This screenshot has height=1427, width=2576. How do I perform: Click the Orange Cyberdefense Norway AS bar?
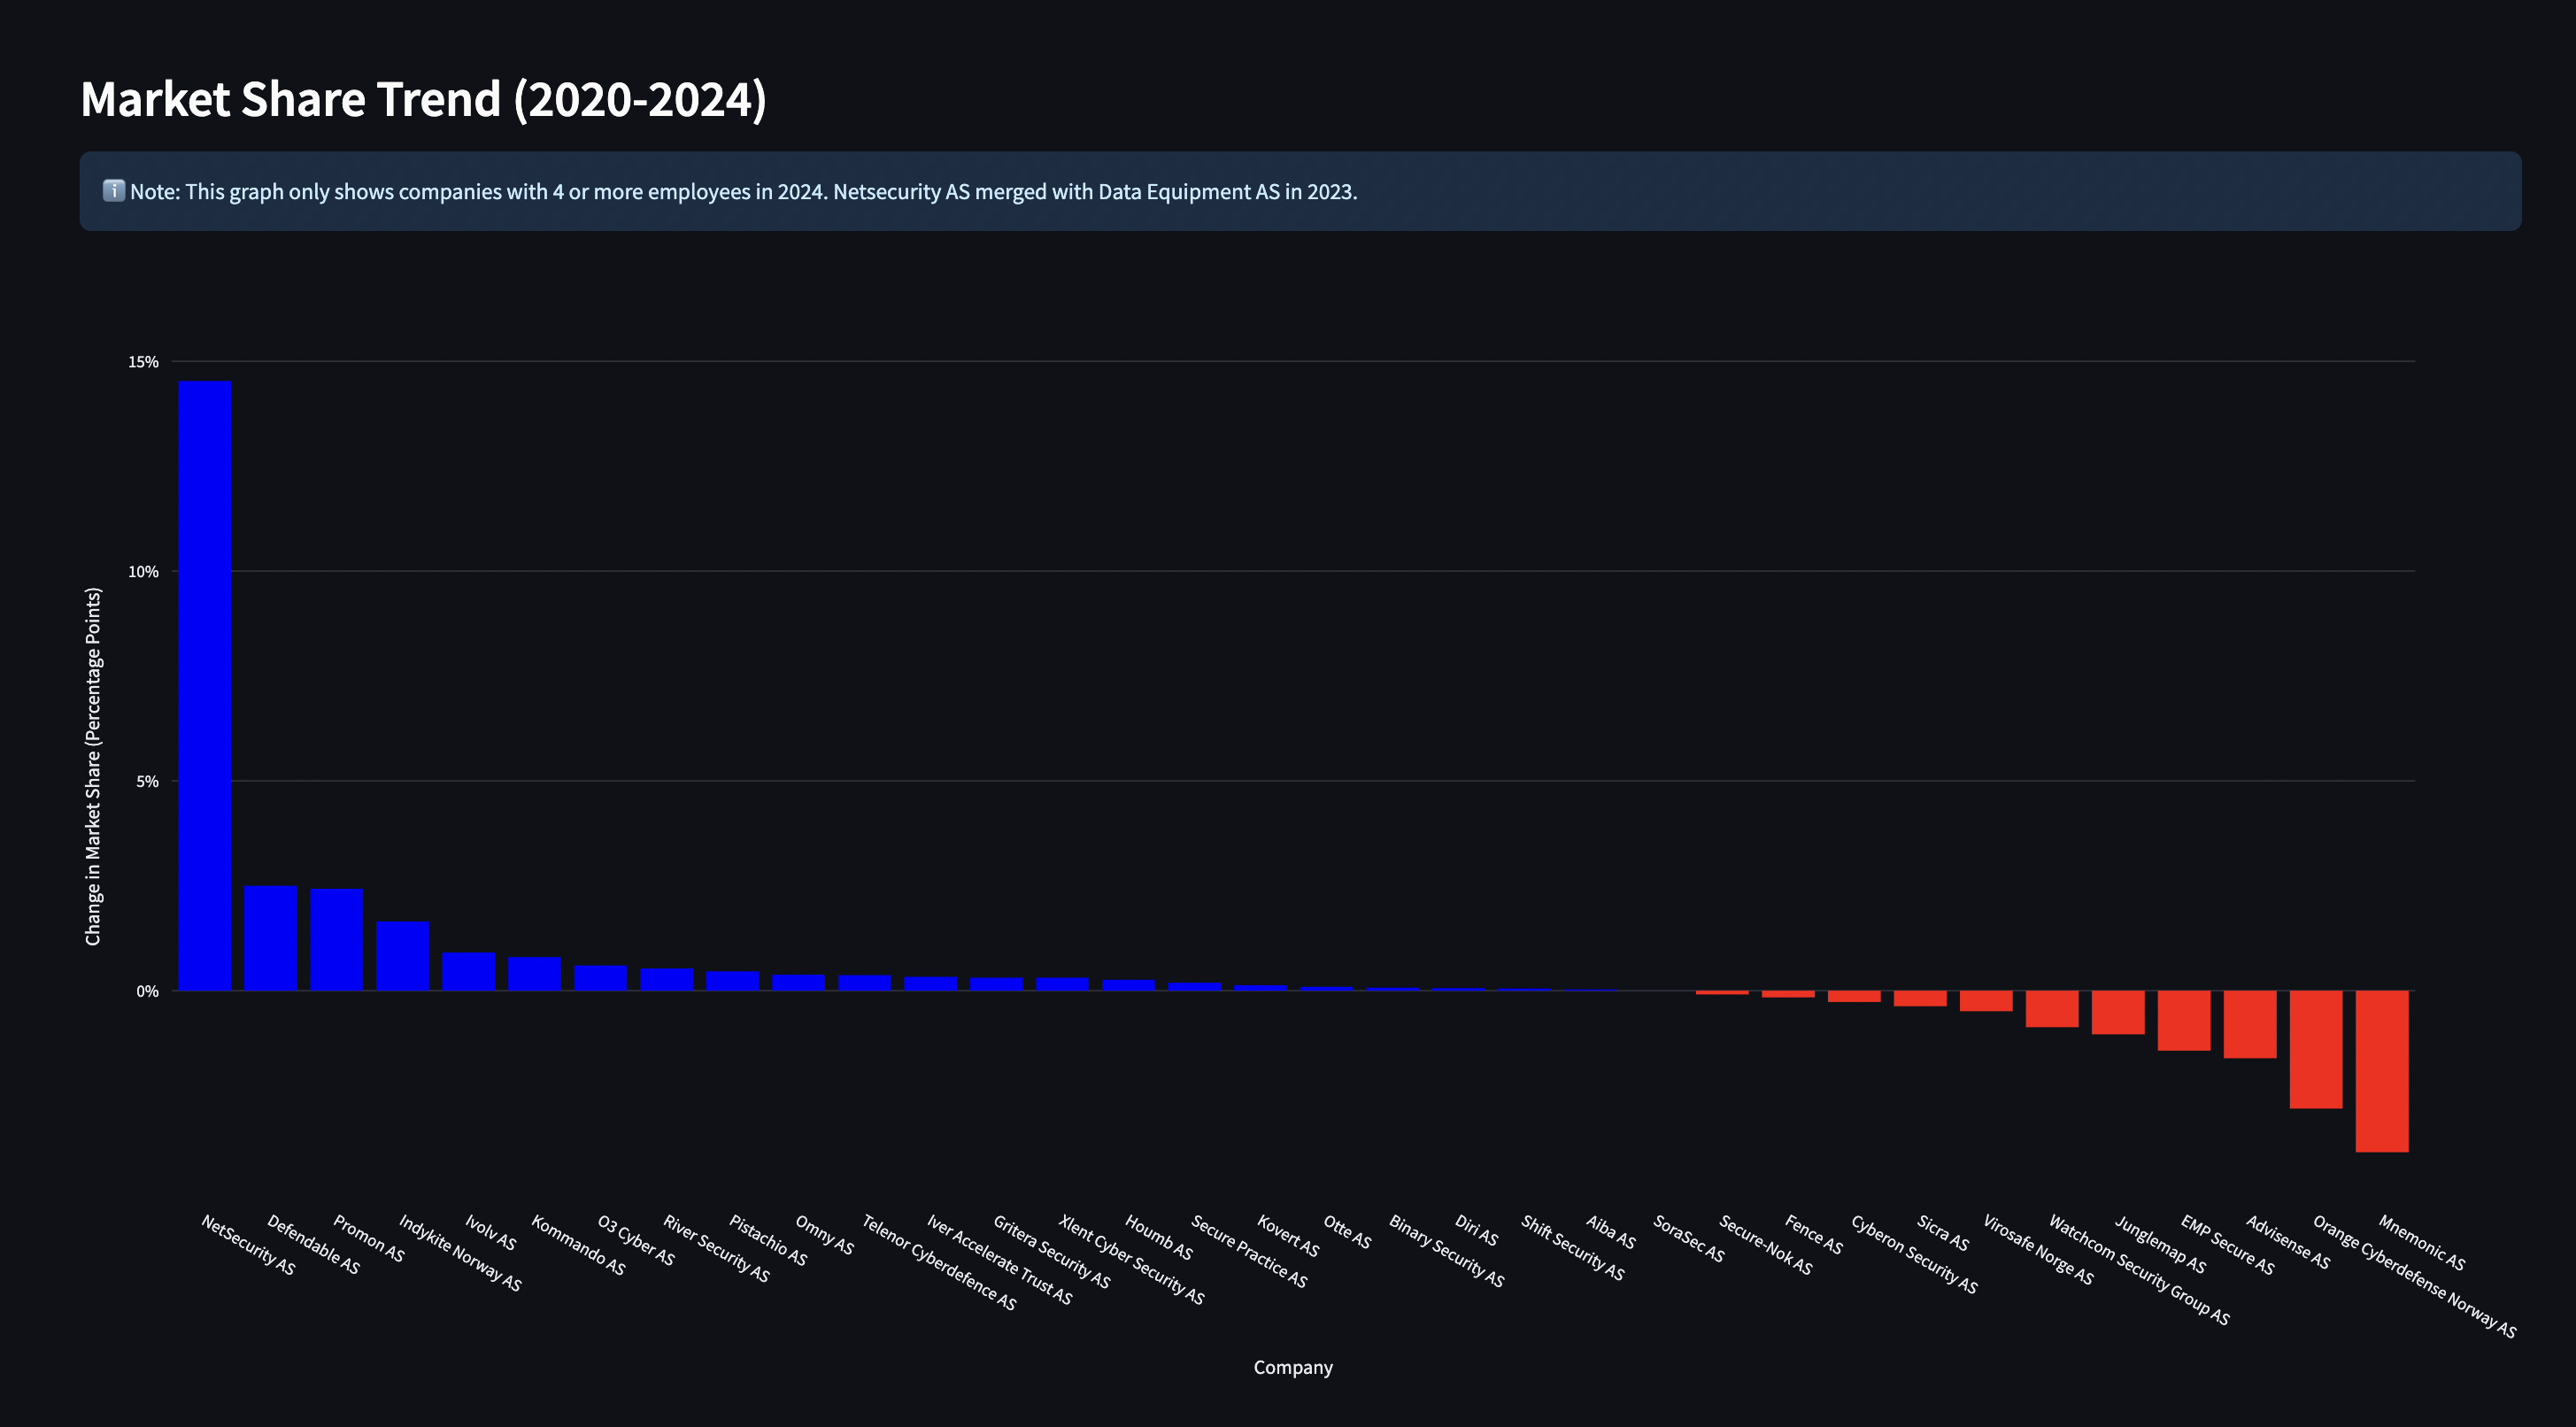pos(2316,1049)
